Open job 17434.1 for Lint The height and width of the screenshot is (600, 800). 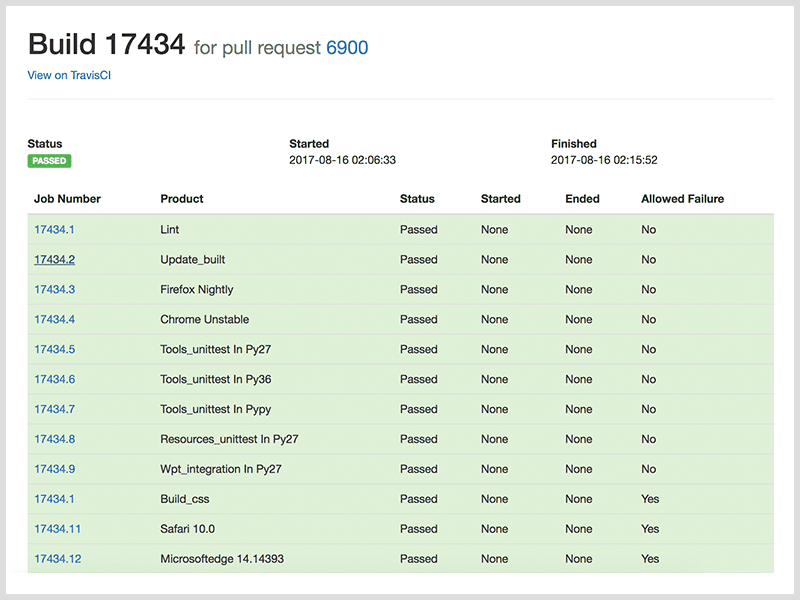(x=53, y=229)
